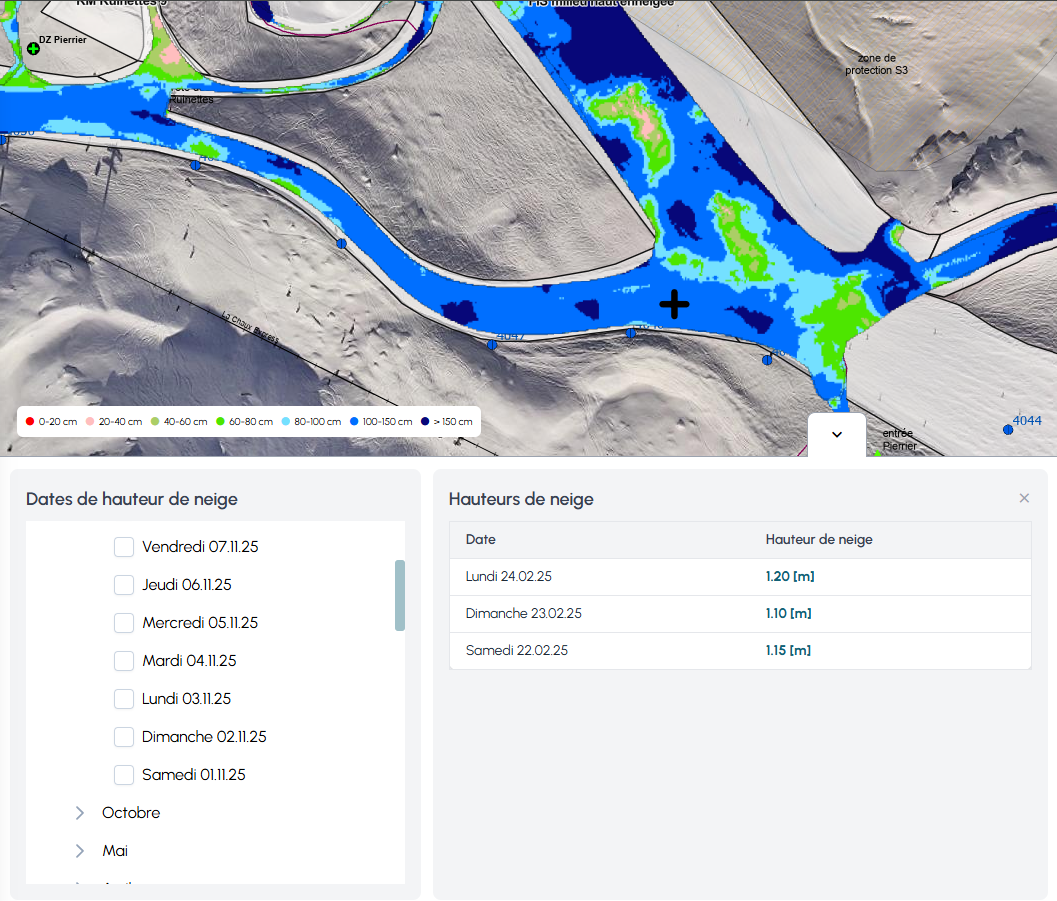
Task: Select the blue hydrant marker 4047
Action: [x=492, y=345]
